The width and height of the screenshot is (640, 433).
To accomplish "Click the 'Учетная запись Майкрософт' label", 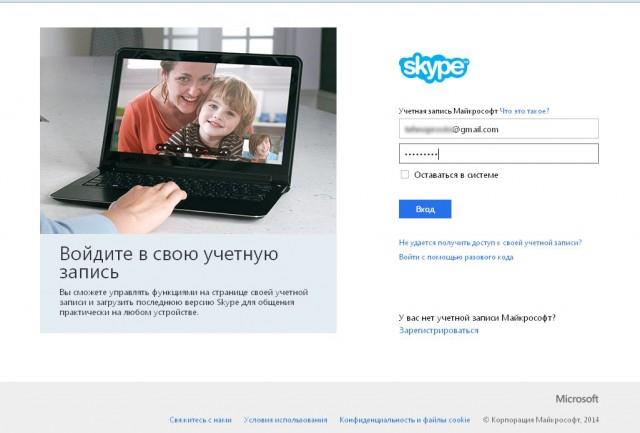I will (448, 111).
